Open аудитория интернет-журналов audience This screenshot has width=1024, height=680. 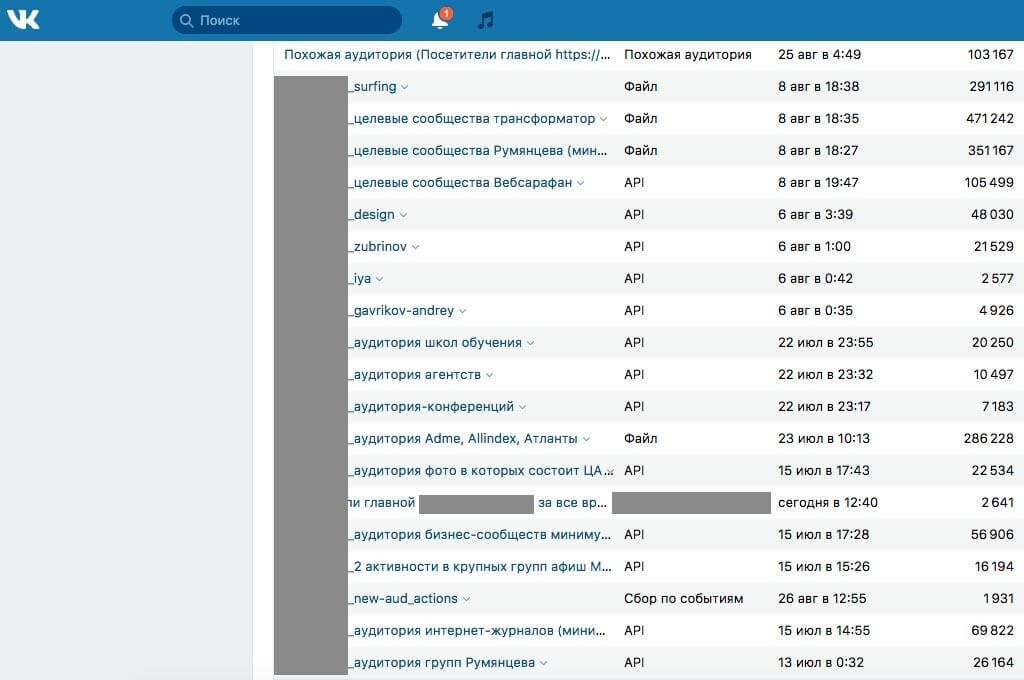(479, 630)
